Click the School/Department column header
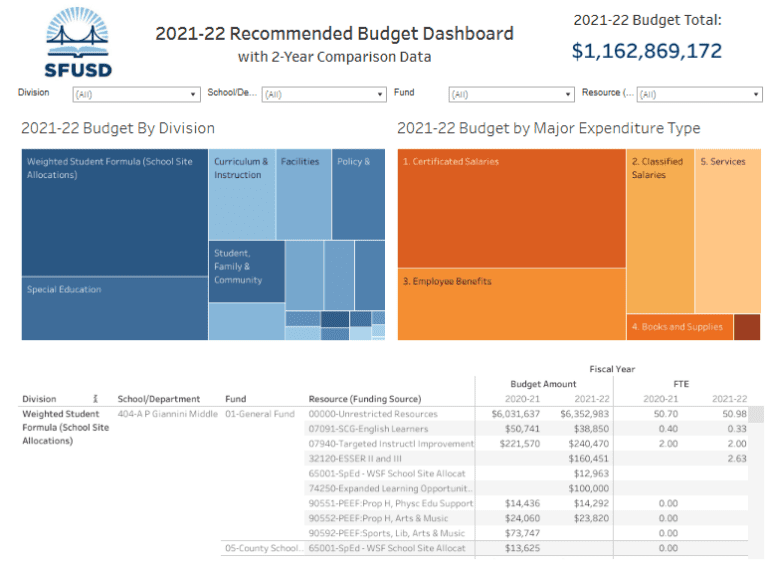The height and width of the screenshot is (563, 768). click(159, 399)
